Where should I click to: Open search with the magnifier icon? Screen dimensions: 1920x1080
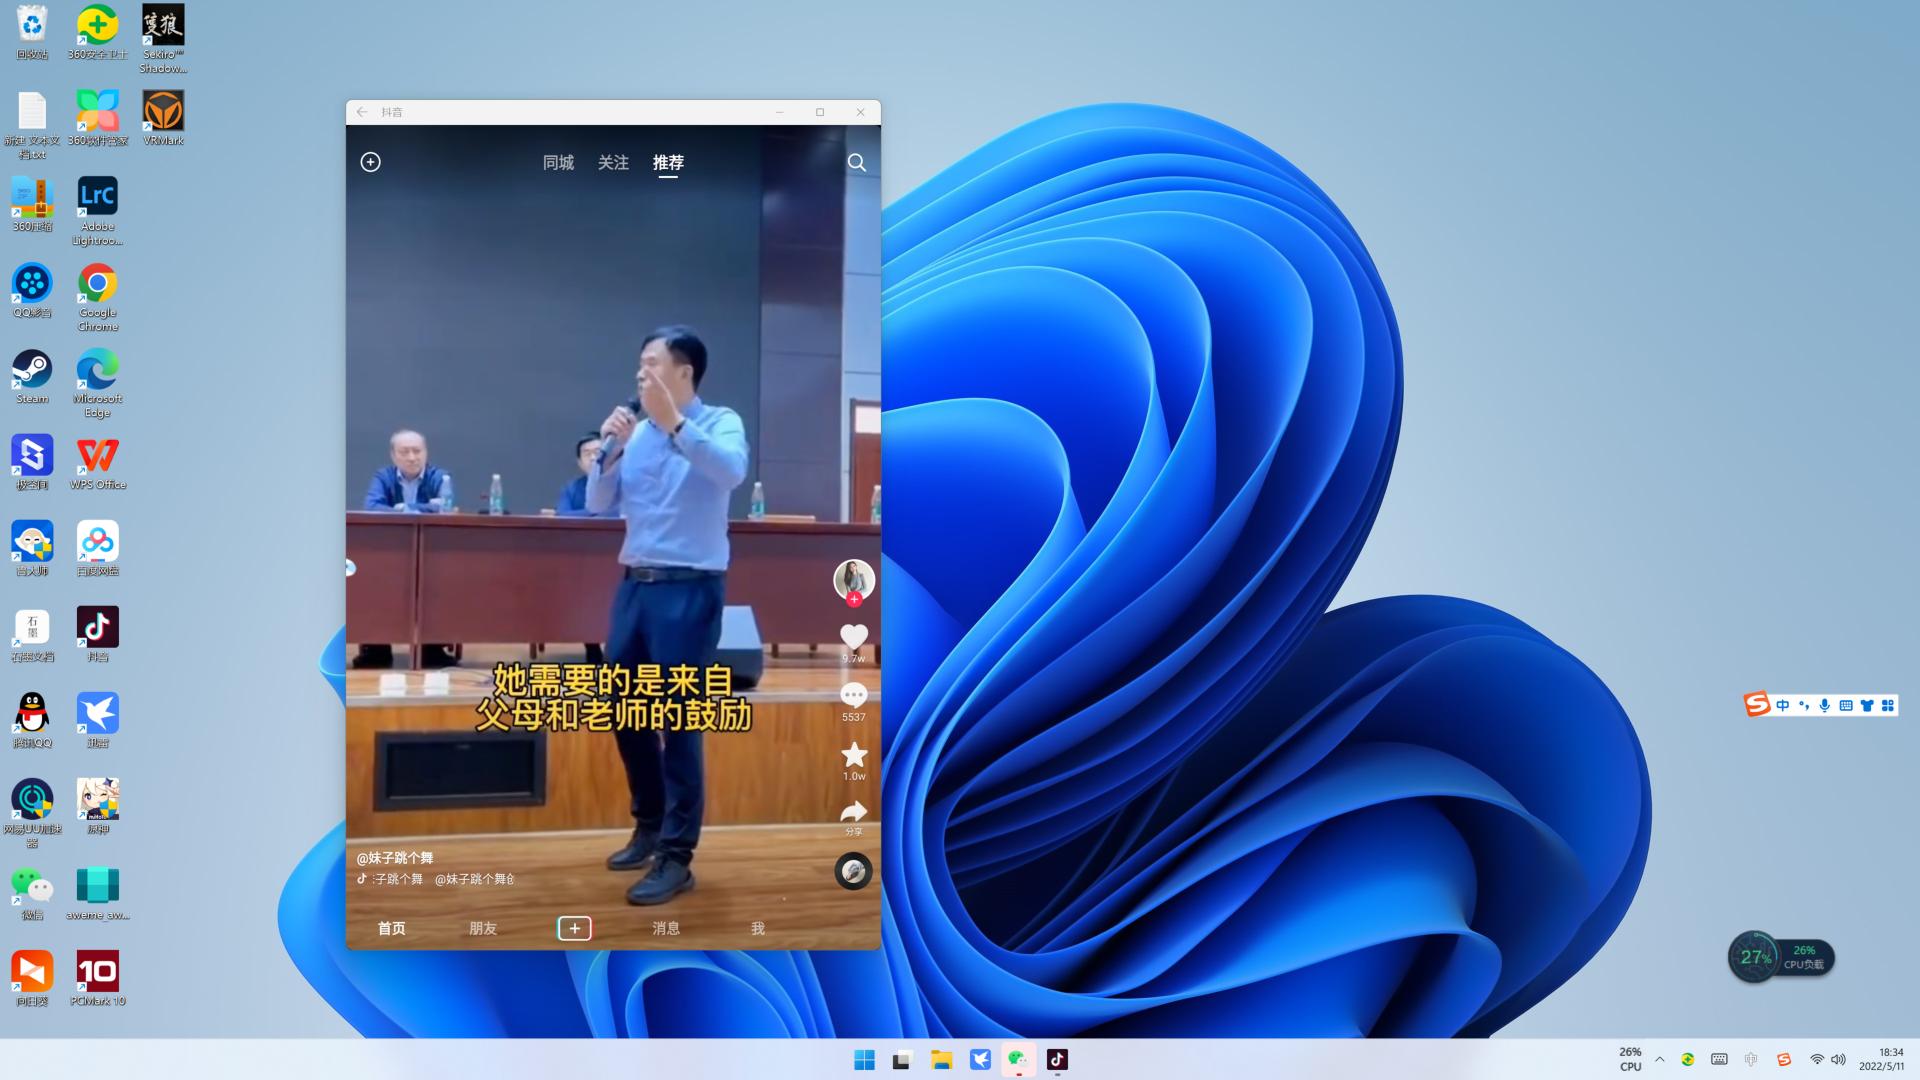click(856, 162)
